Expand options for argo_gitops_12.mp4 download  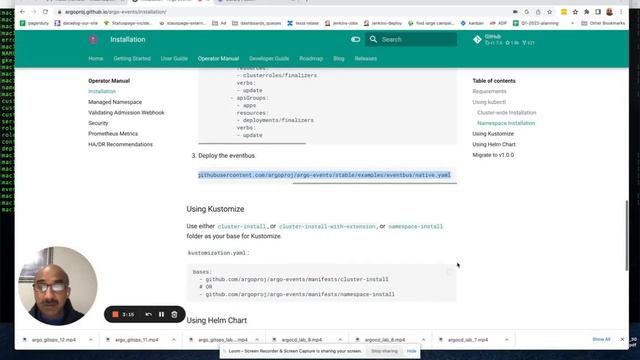[91, 340]
